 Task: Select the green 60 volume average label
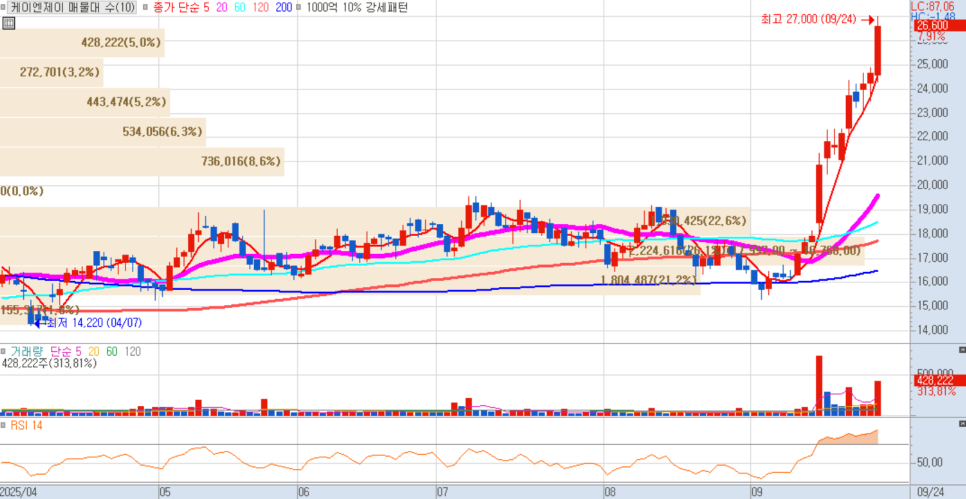[112, 352]
